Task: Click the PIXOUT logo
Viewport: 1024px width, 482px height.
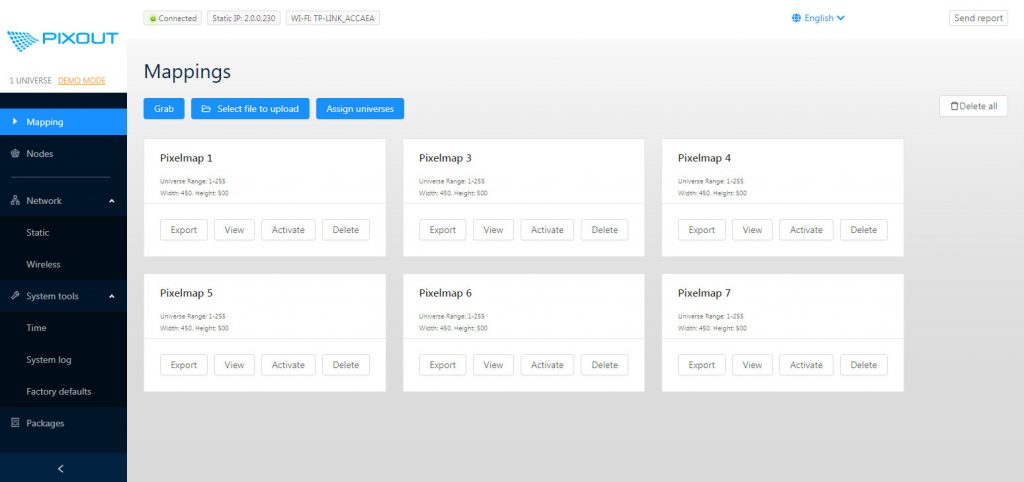Action: pos(63,39)
